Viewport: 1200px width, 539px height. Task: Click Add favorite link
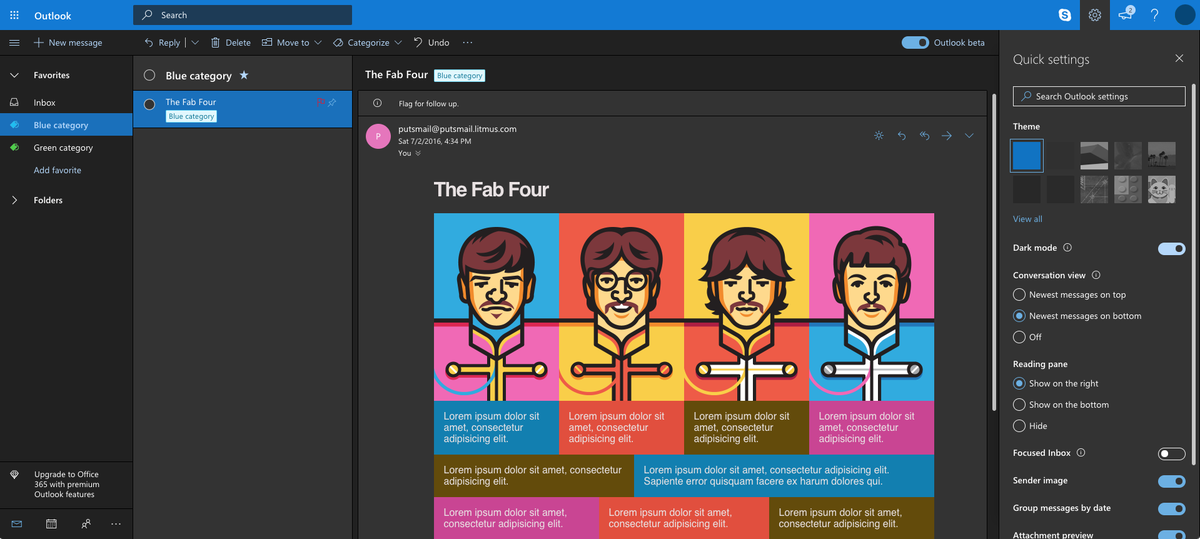[x=58, y=170]
